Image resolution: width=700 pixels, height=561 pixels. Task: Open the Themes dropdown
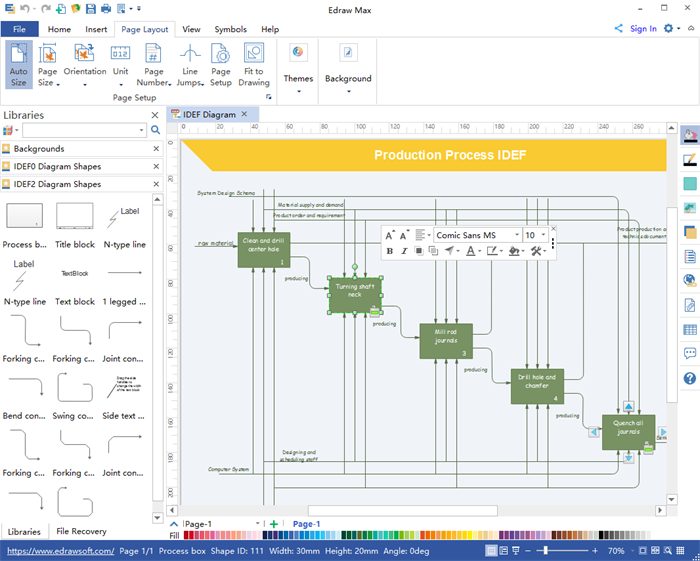click(x=298, y=78)
